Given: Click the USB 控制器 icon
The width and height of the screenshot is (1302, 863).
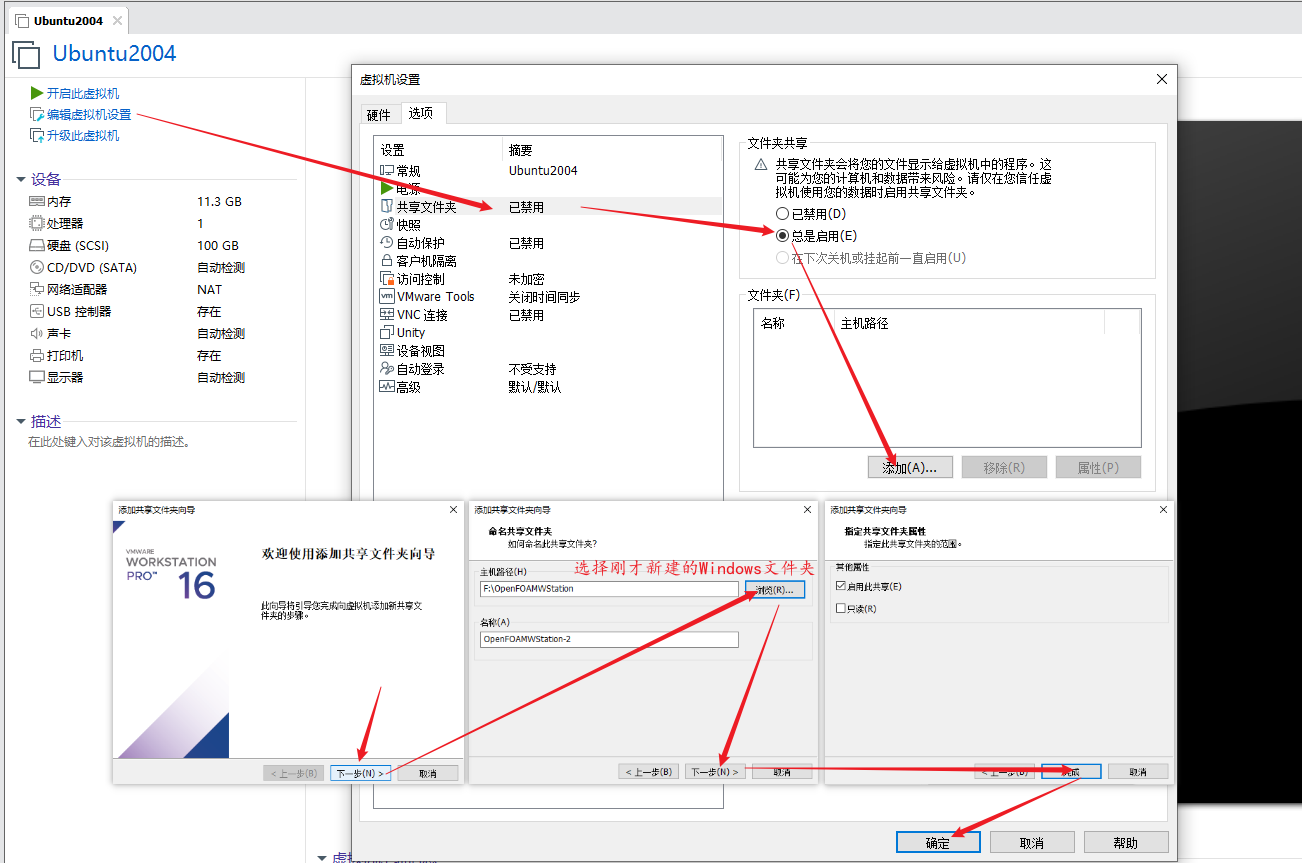Looking at the screenshot, I should tap(37, 311).
